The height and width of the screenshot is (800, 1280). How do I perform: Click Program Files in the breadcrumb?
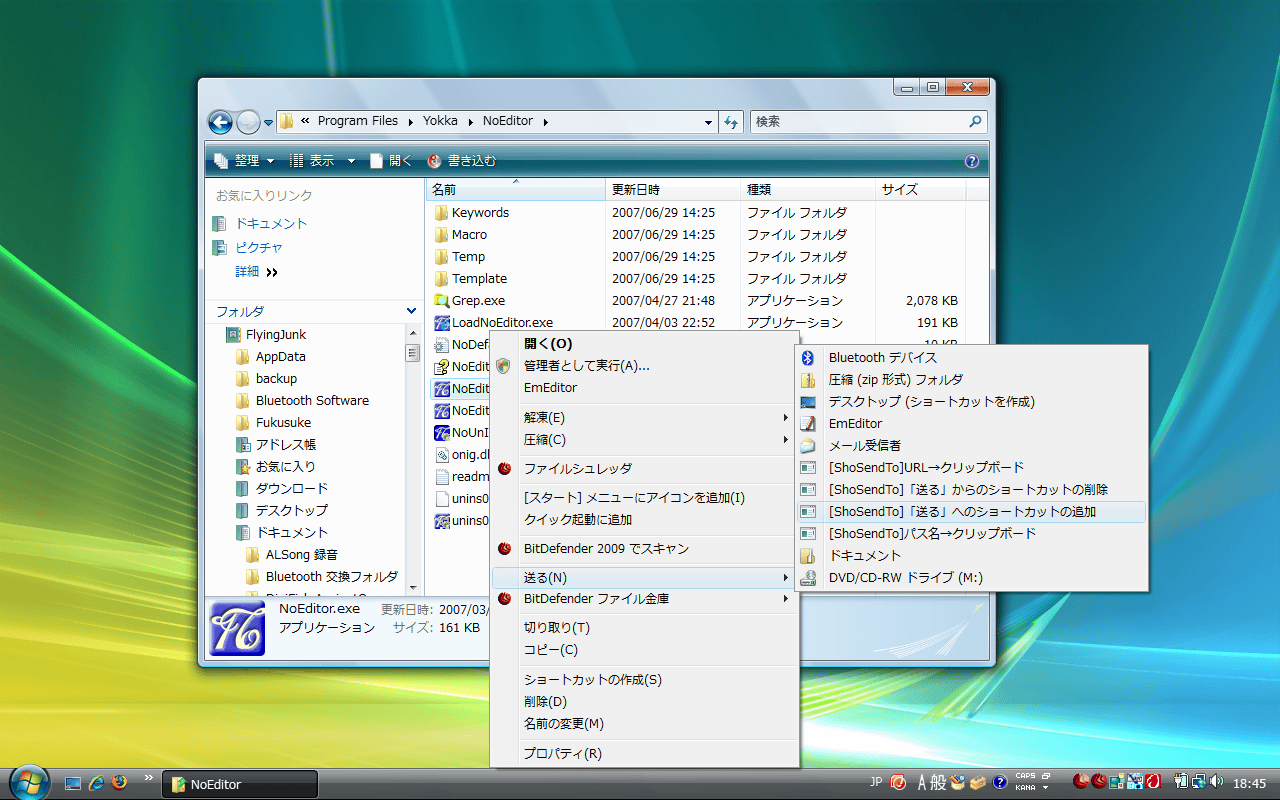[x=357, y=121]
